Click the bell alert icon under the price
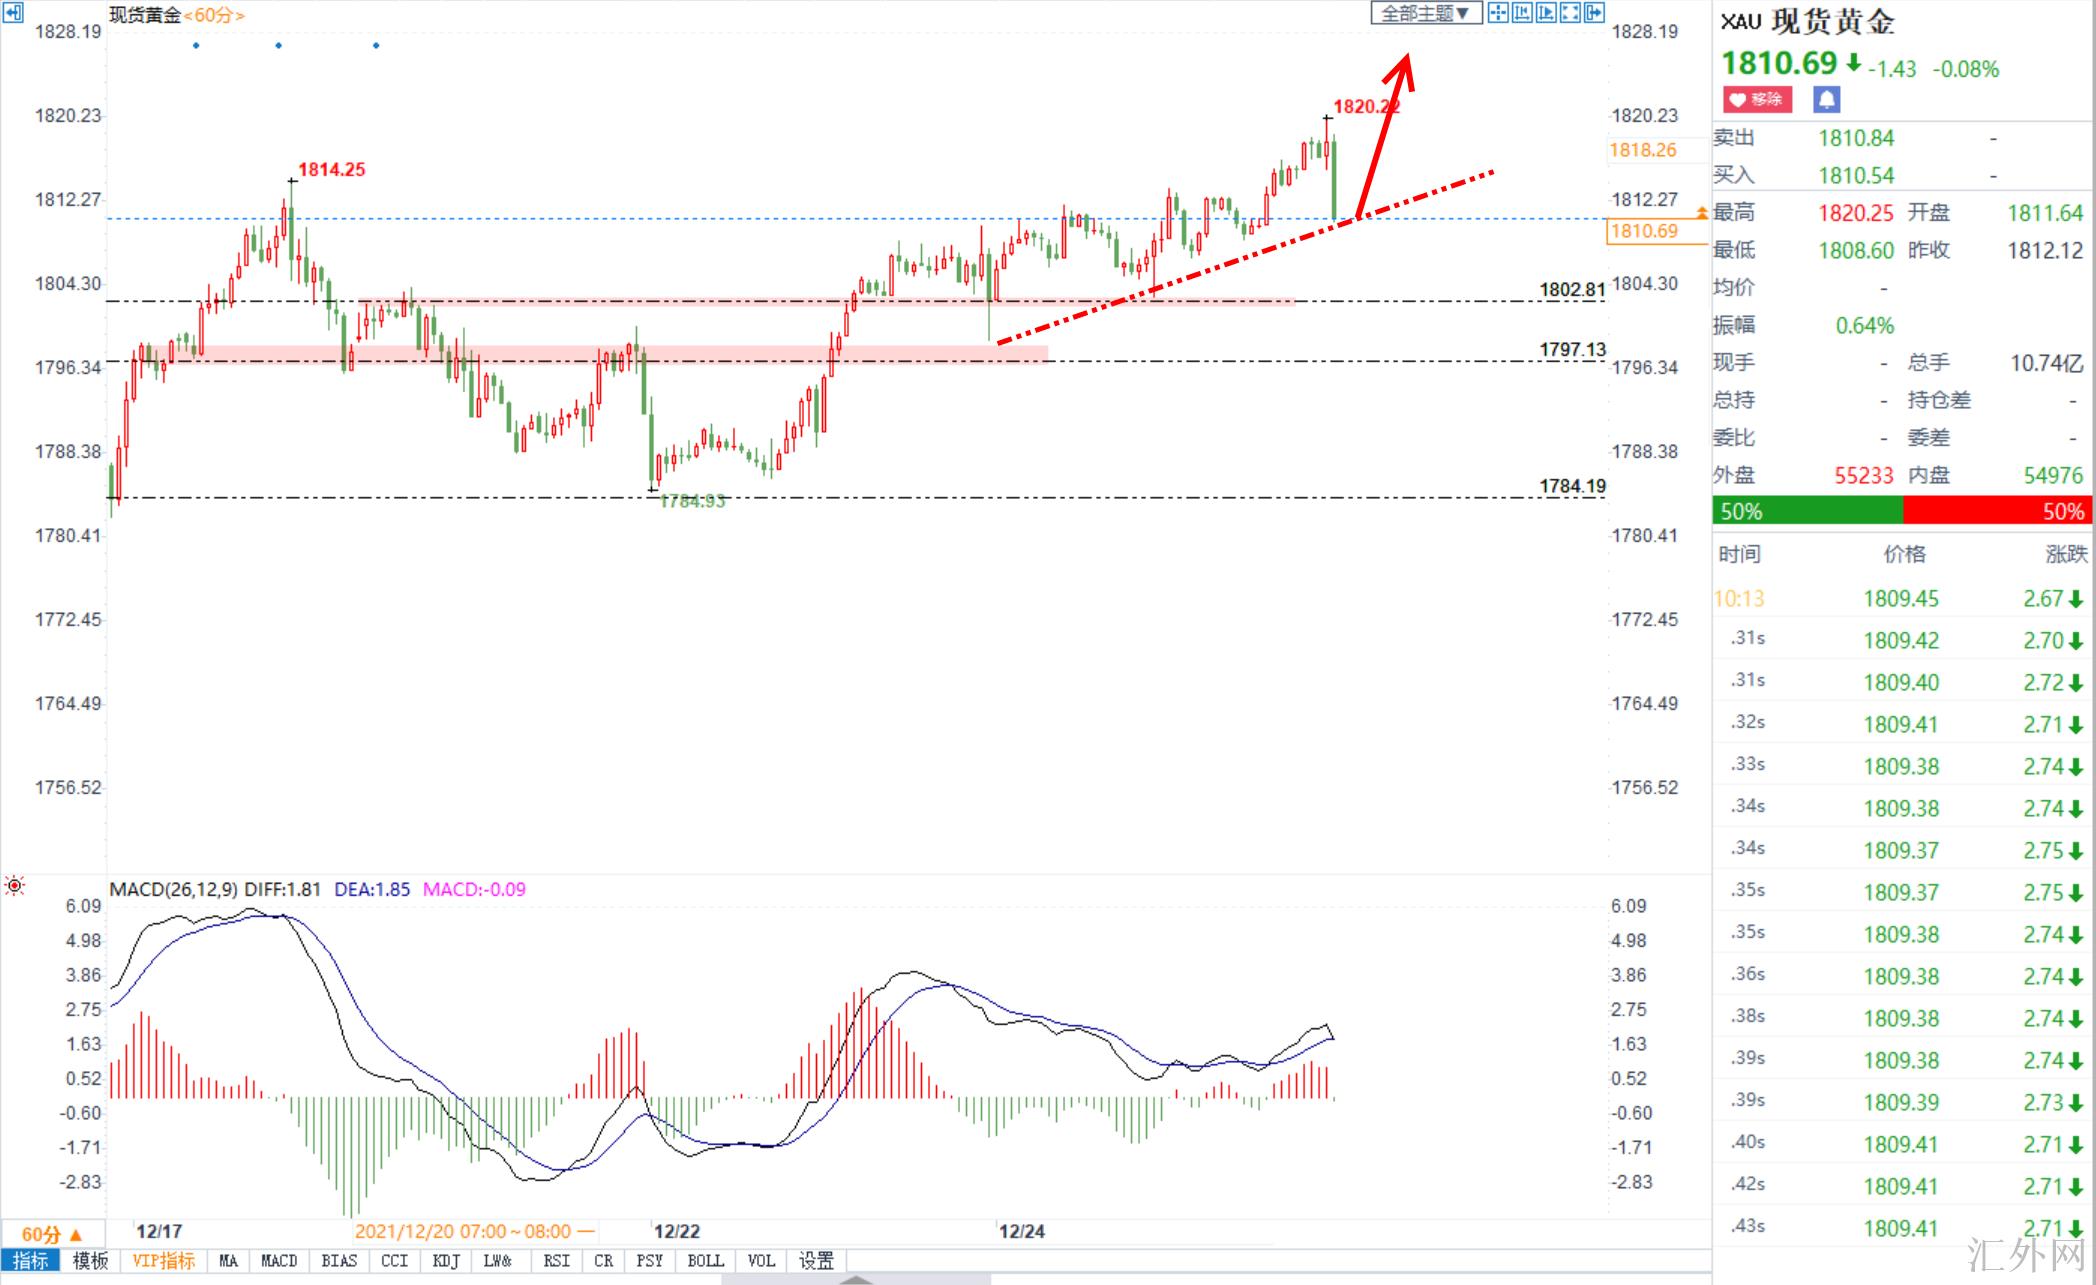This screenshot has width=2096, height=1285. pos(1826,99)
